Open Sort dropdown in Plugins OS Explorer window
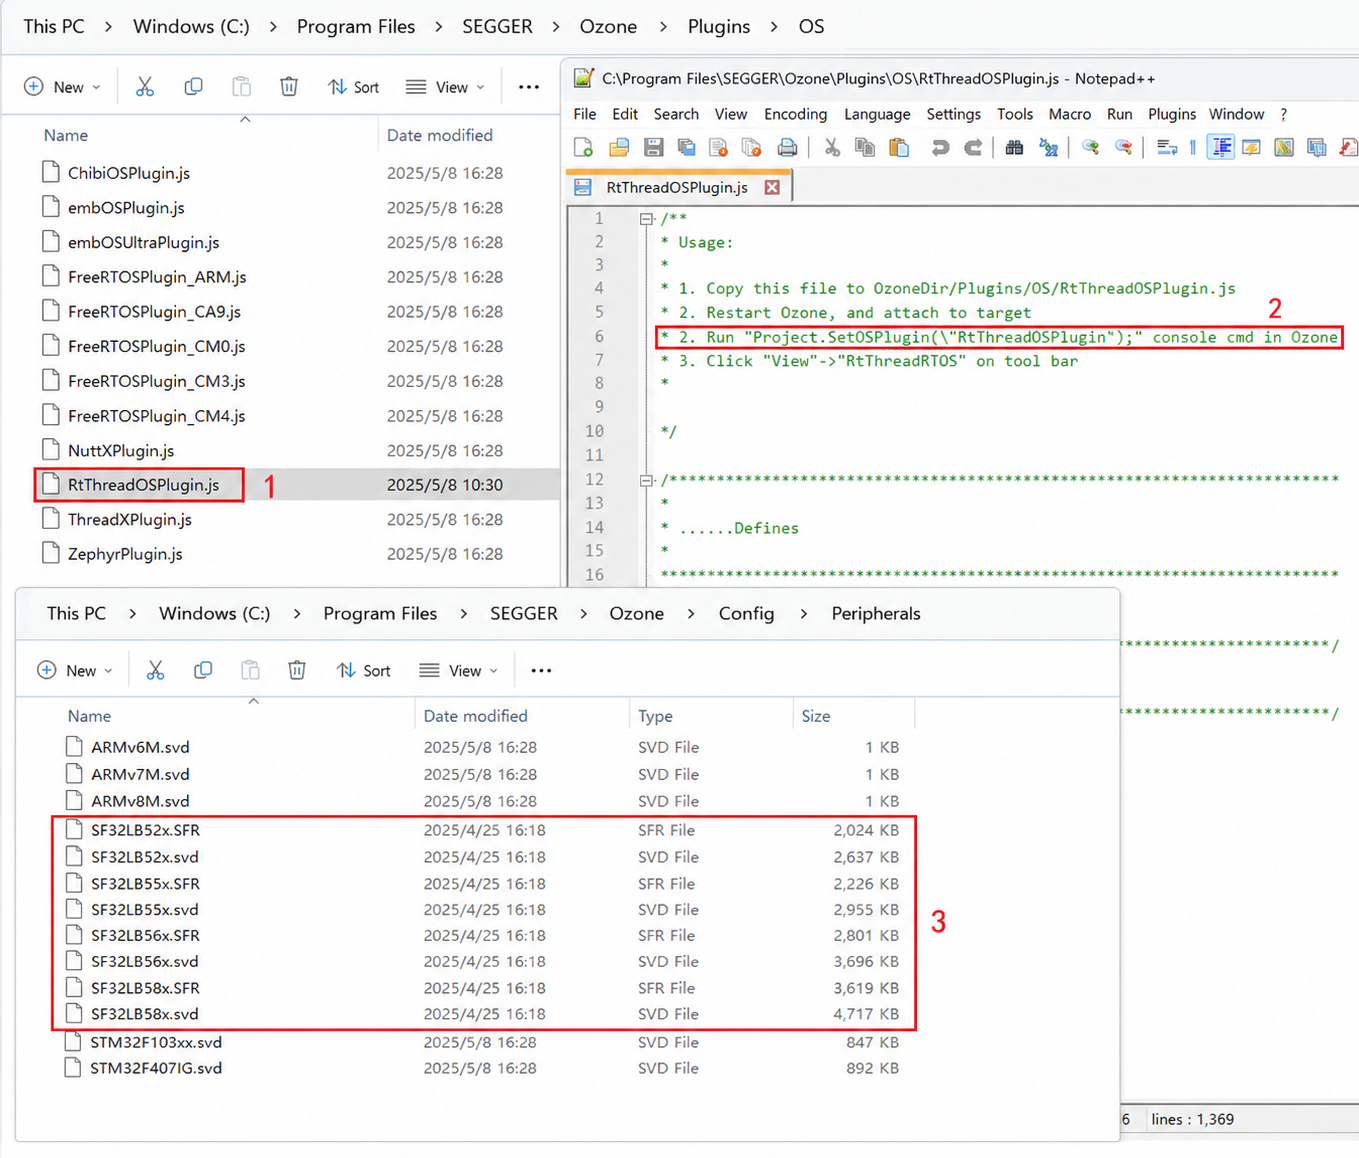 click(x=353, y=87)
